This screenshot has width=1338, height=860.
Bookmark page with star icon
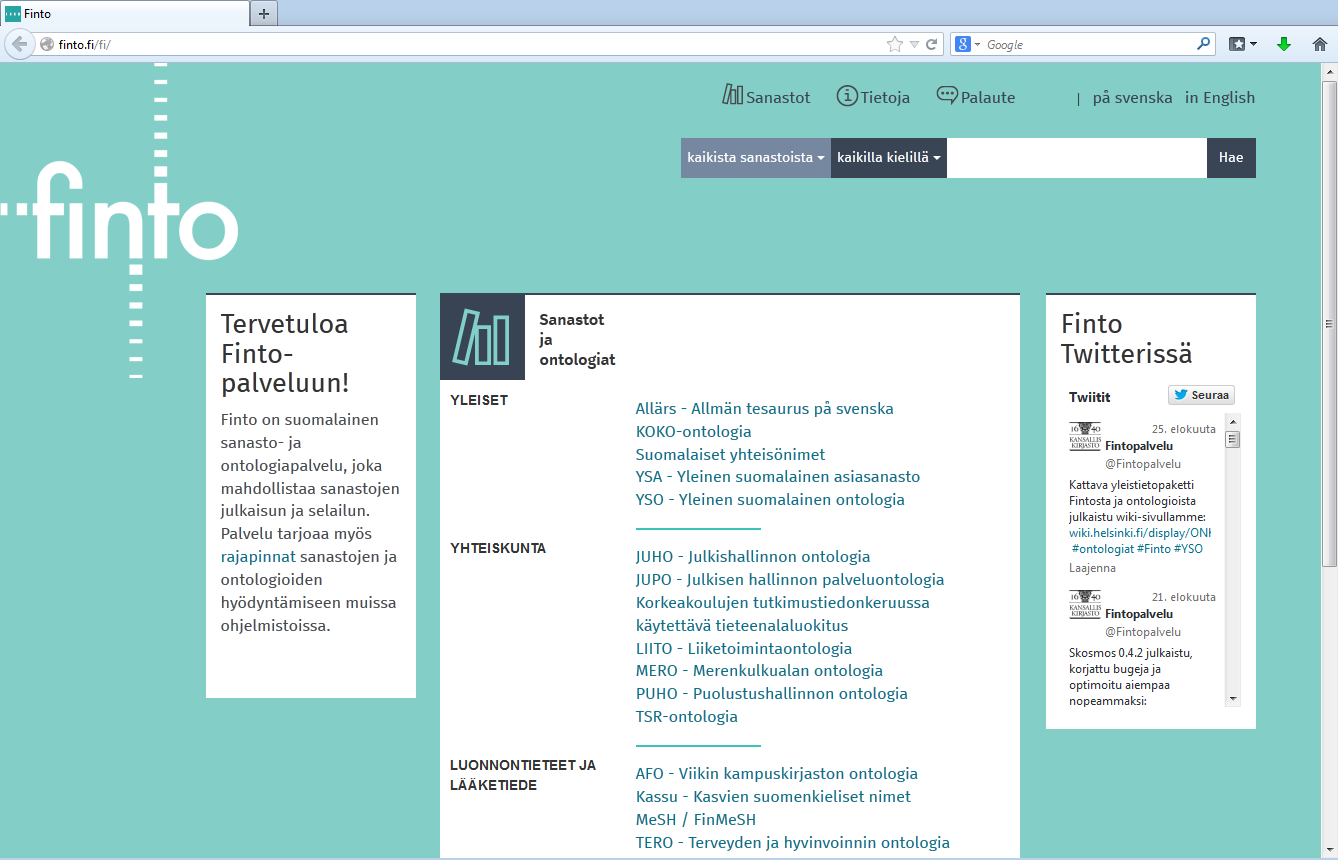coord(894,44)
